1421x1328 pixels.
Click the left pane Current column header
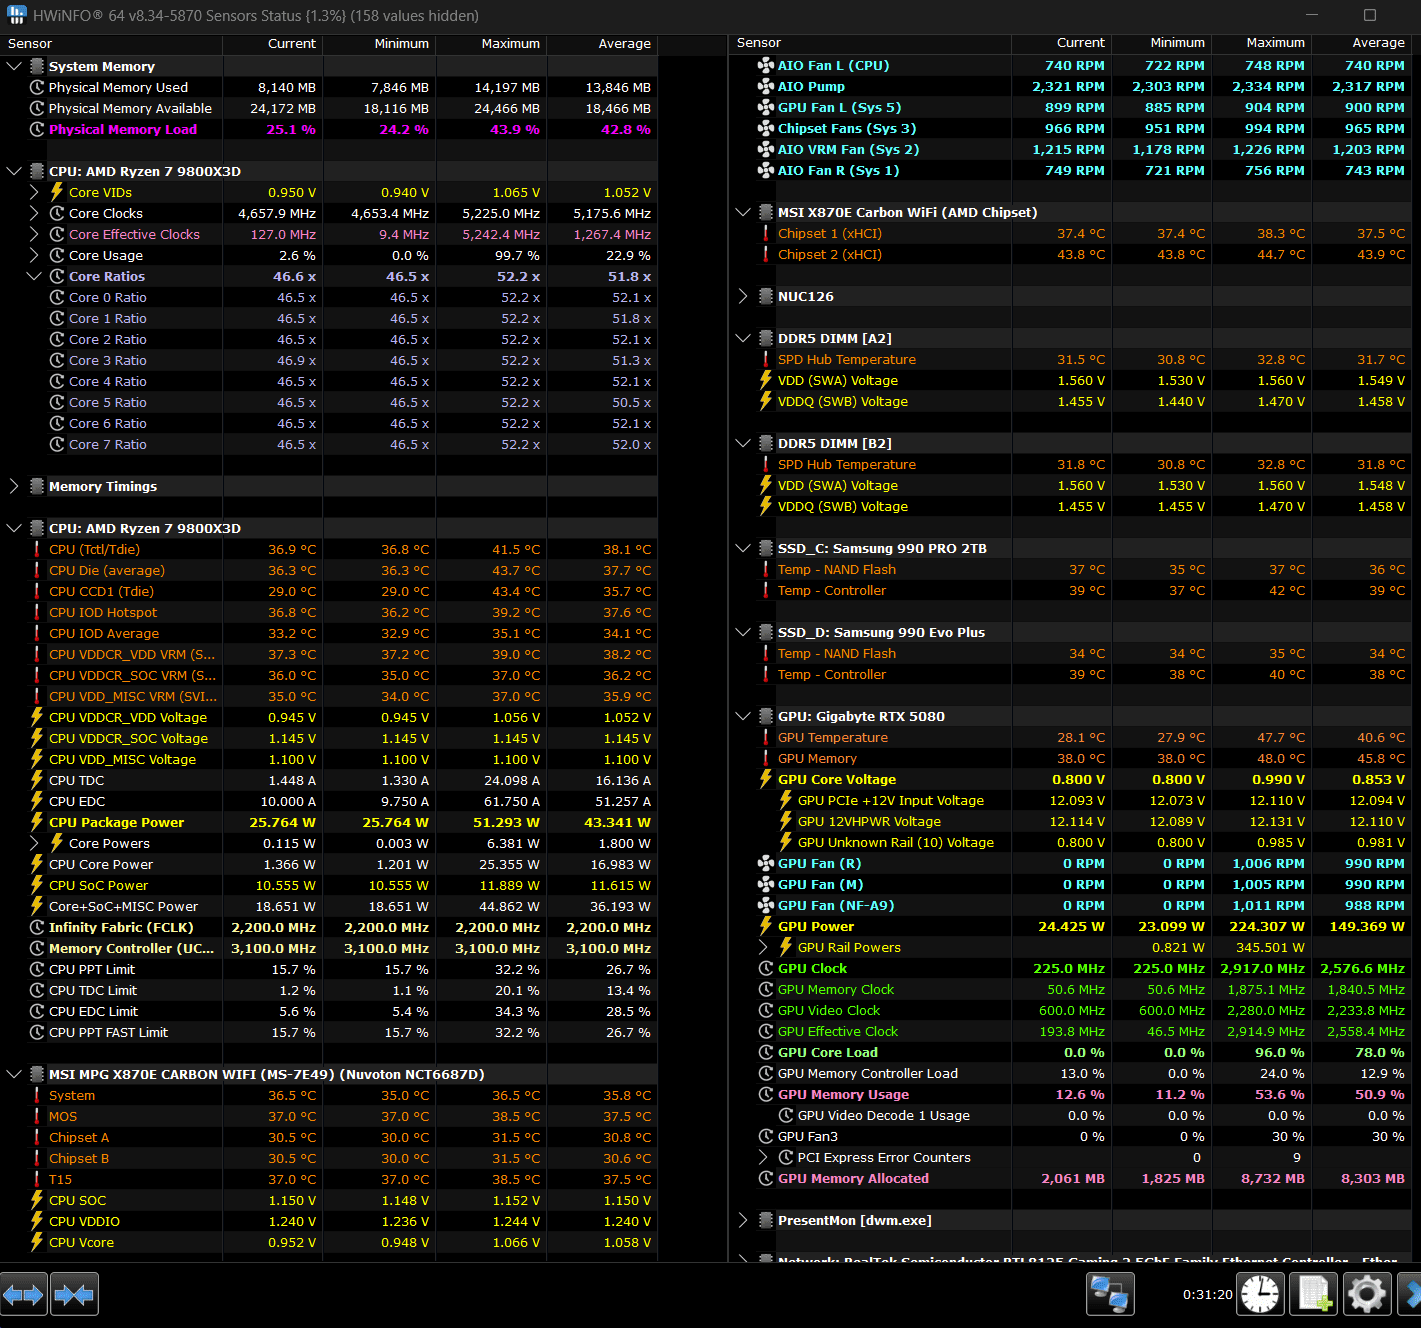(273, 44)
